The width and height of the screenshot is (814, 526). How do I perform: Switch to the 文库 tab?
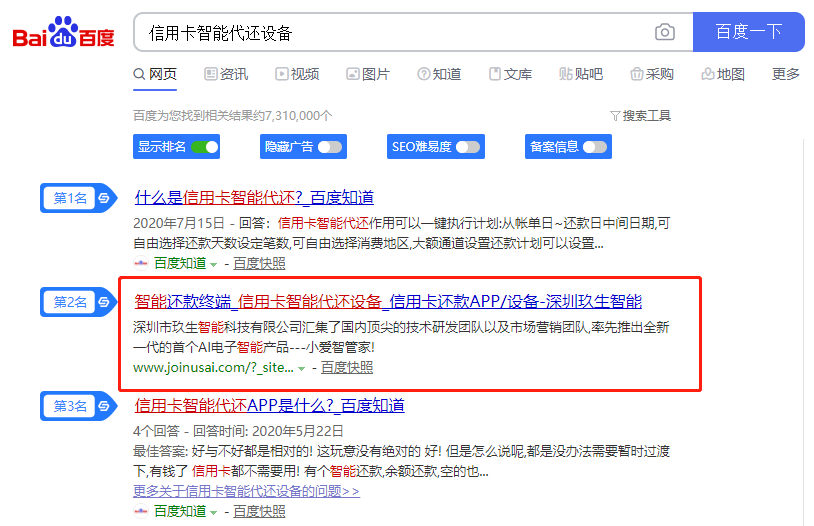(x=510, y=74)
